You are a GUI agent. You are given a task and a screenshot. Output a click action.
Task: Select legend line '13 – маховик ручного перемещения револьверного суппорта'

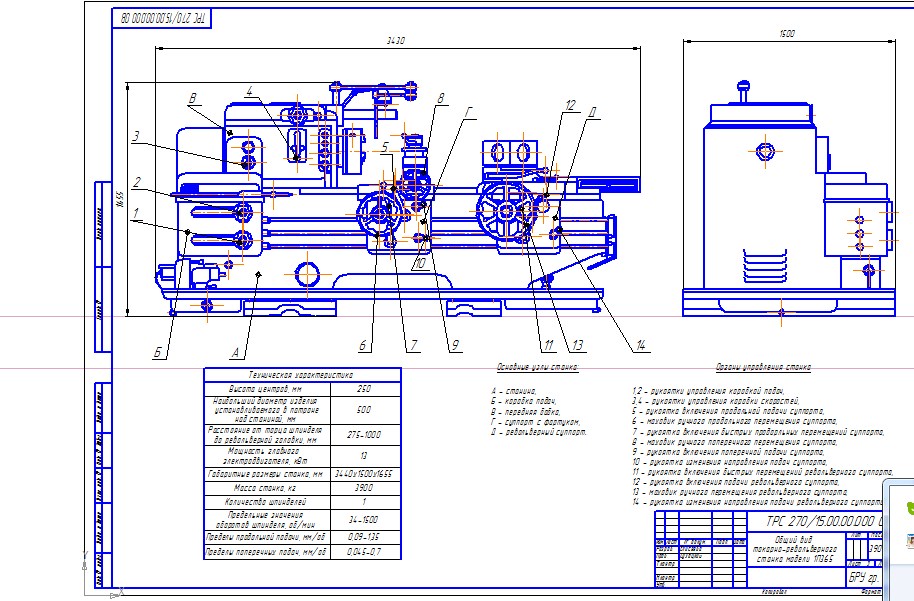[740, 492]
